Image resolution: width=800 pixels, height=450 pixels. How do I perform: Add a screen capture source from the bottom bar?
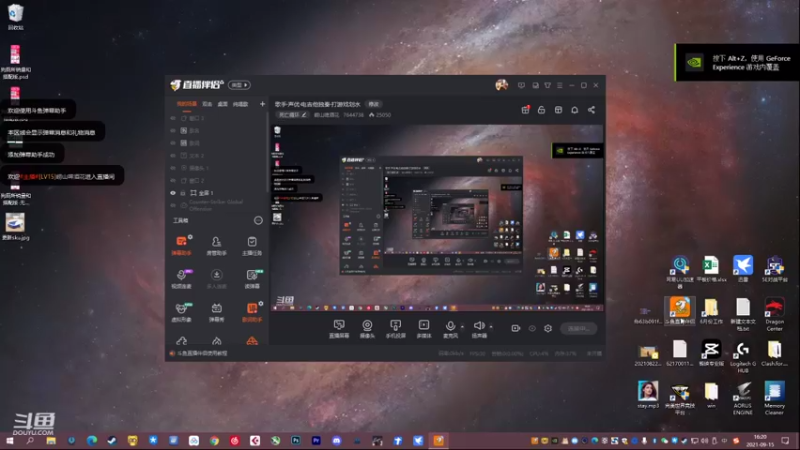339,329
